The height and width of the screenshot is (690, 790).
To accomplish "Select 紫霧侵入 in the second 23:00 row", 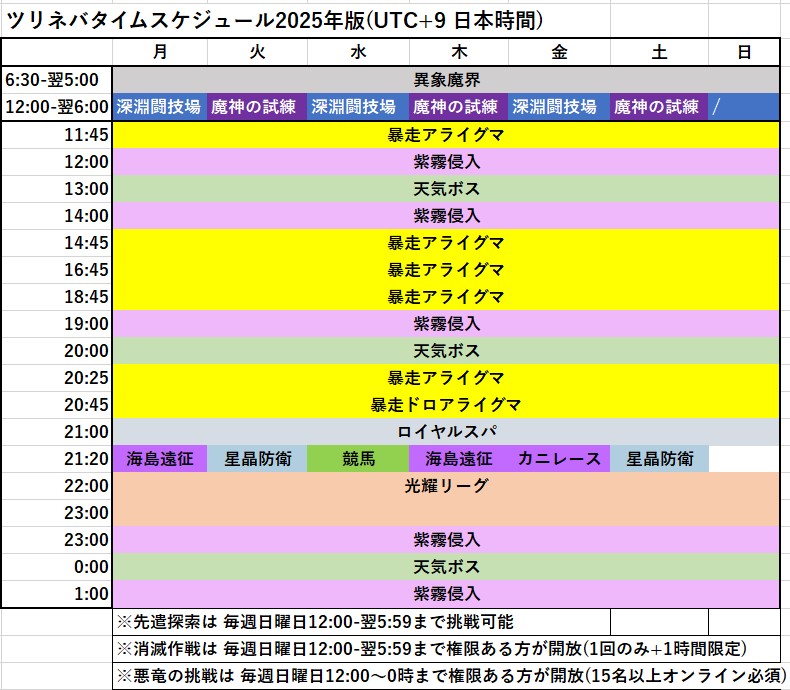I will pos(446,540).
